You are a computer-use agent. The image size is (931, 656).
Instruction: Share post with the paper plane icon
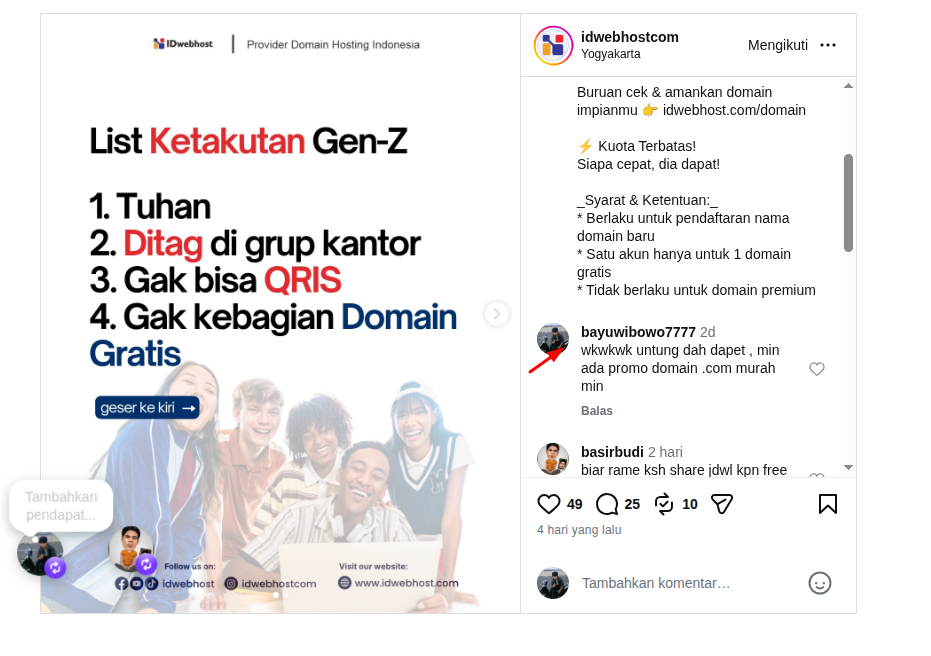(722, 504)
